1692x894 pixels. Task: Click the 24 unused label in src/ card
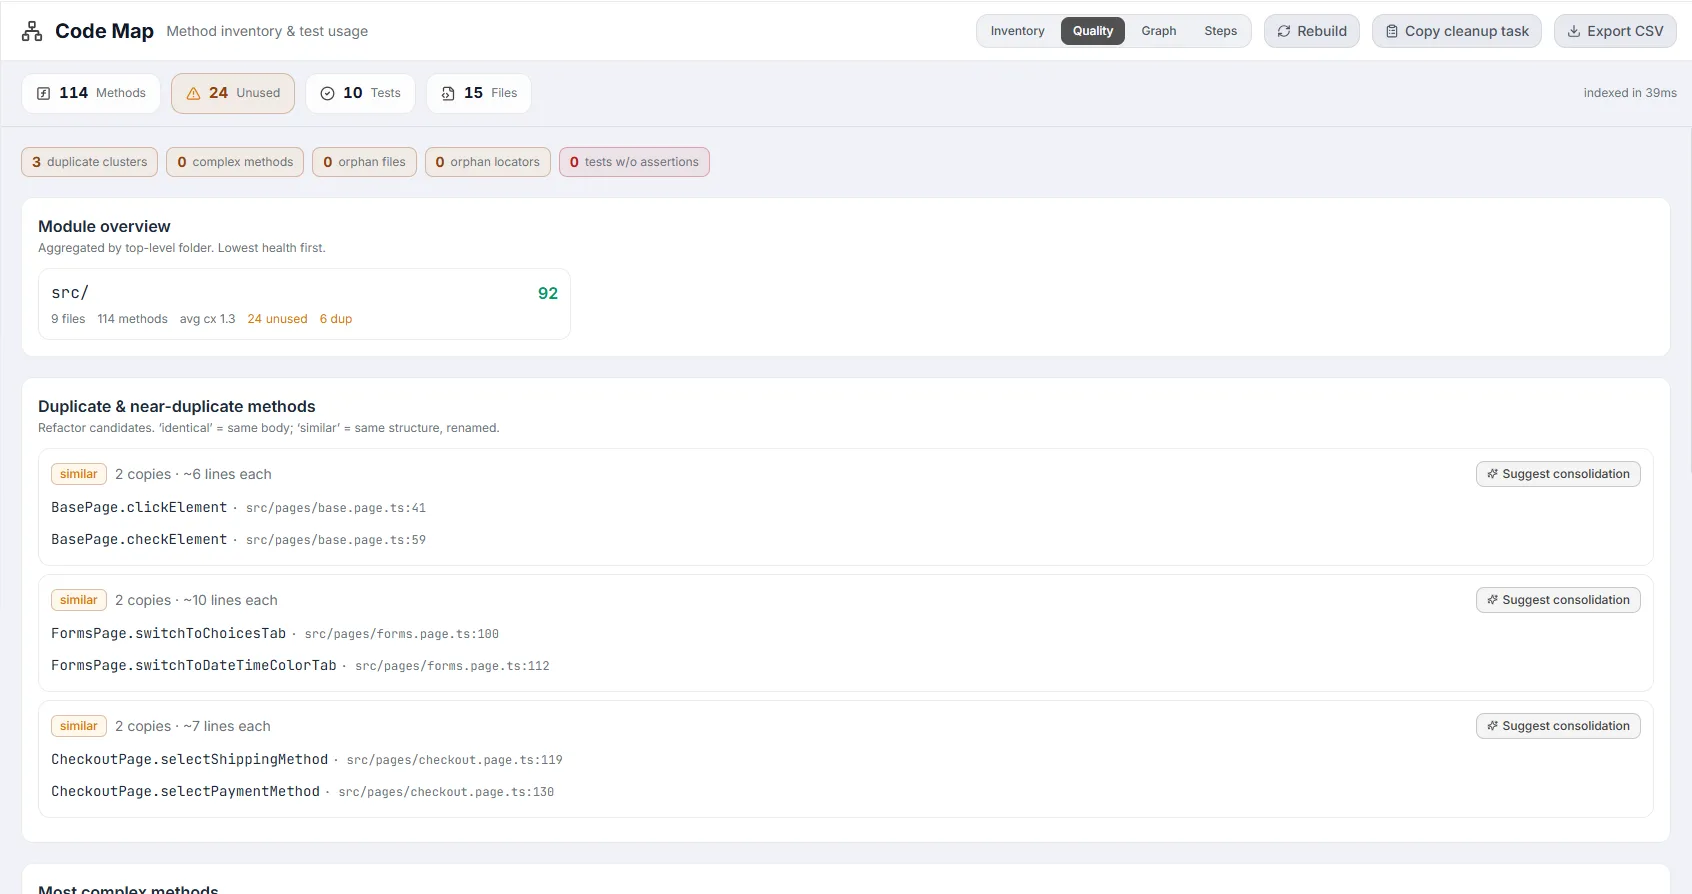[x=277, y=319]
